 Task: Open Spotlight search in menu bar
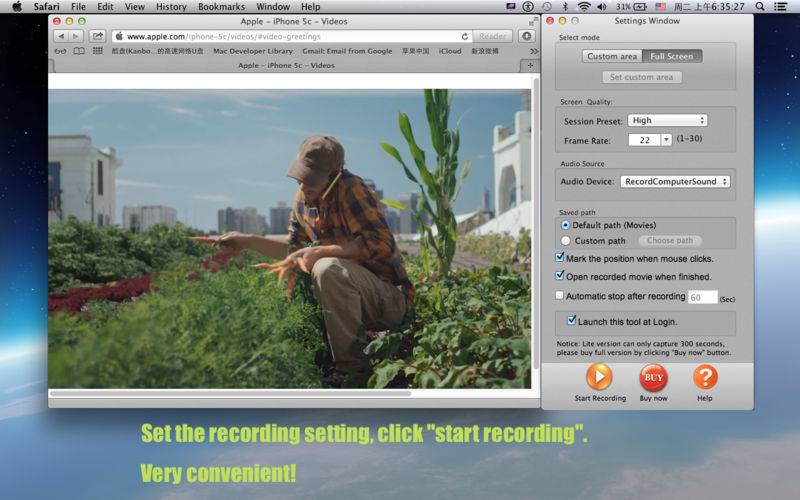[x=760, y=7]
